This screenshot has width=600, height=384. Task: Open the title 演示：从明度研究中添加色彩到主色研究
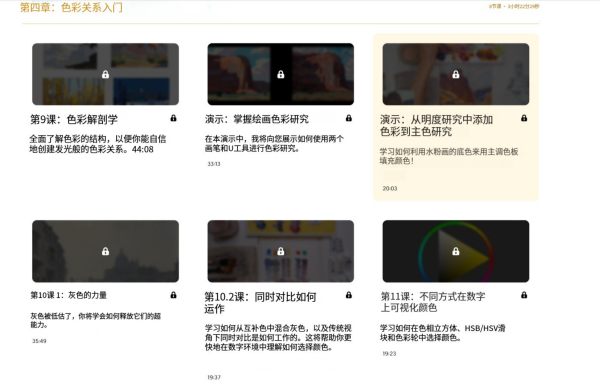point(436,125)
